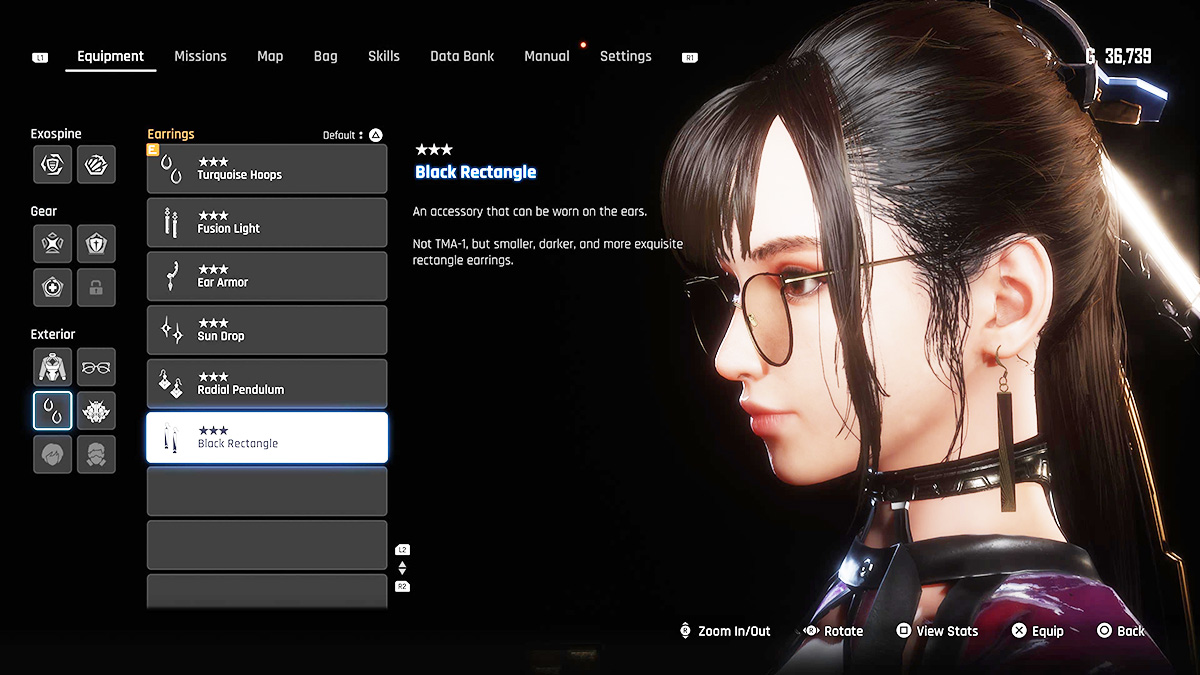Select the Earrings exterior slot
The height and width of the screenshot is (675, 1200).
coord(52,411)
